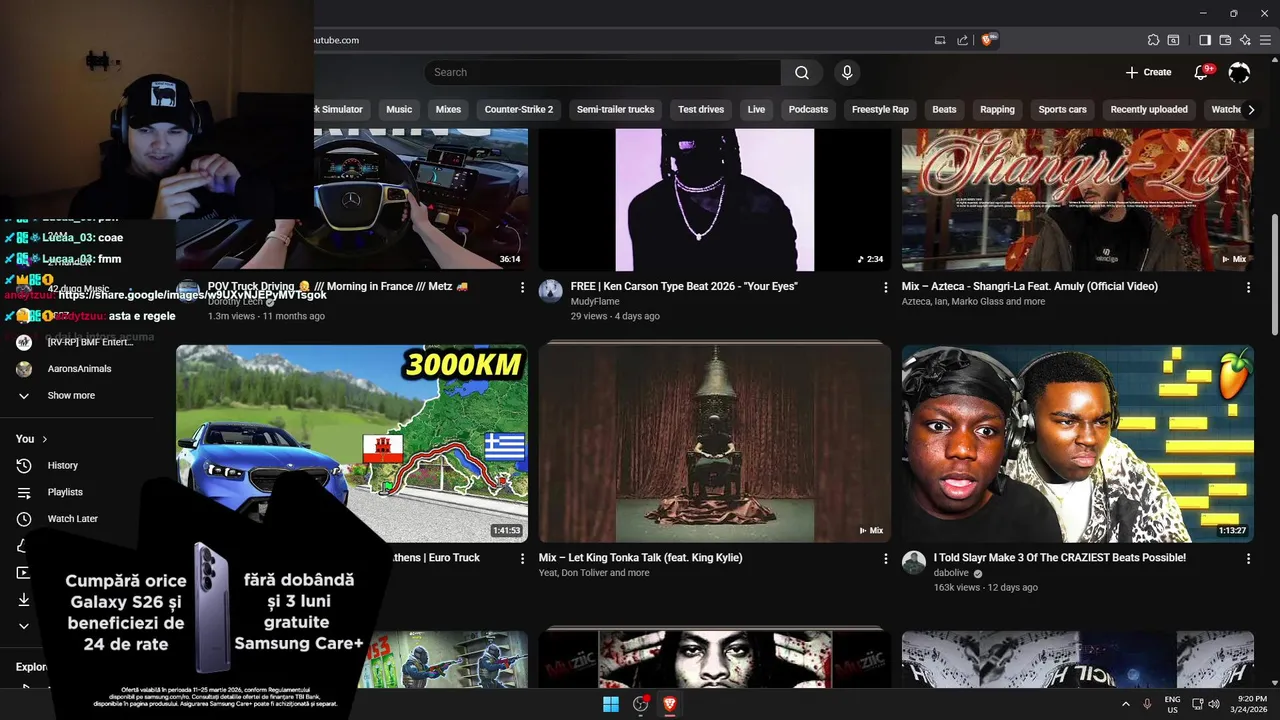Open History from the sidebar

click(x=62, y=465)
